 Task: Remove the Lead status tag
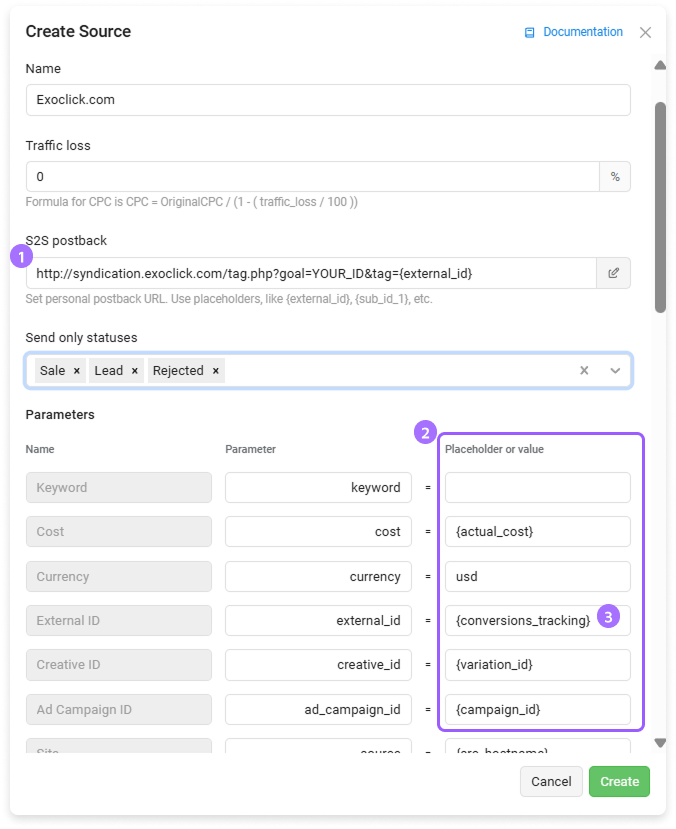click(x=135, y=371)
